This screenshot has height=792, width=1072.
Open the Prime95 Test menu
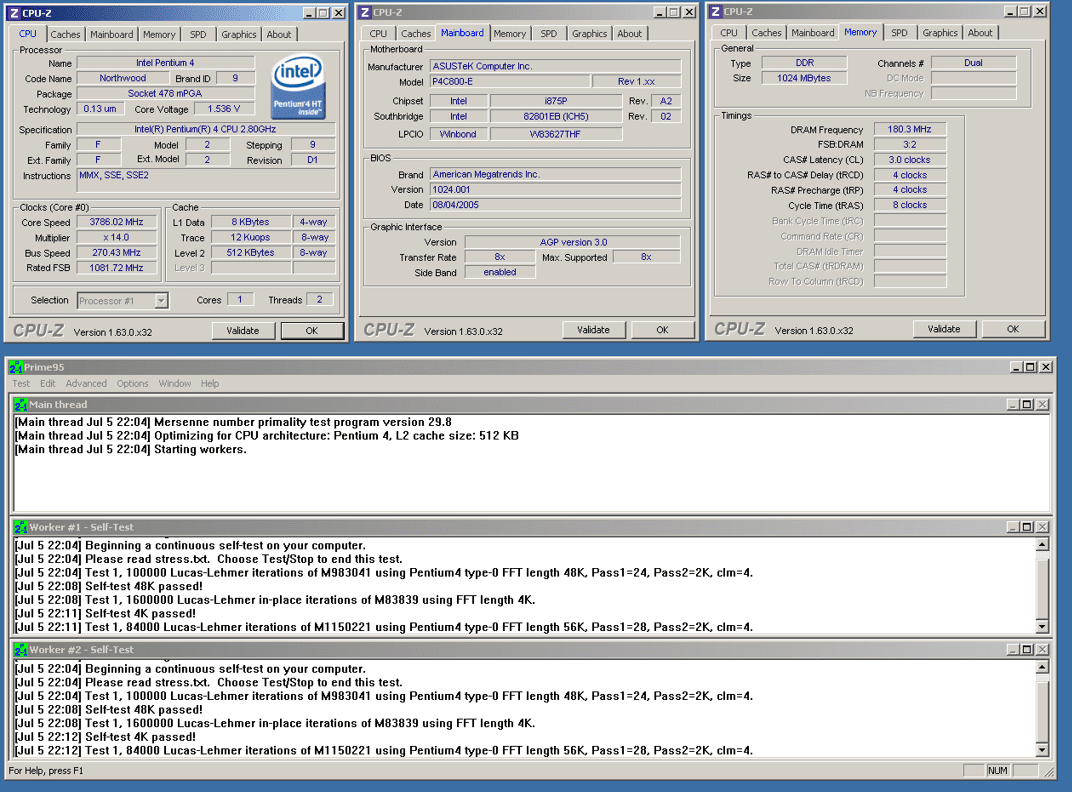pos(21,384)
